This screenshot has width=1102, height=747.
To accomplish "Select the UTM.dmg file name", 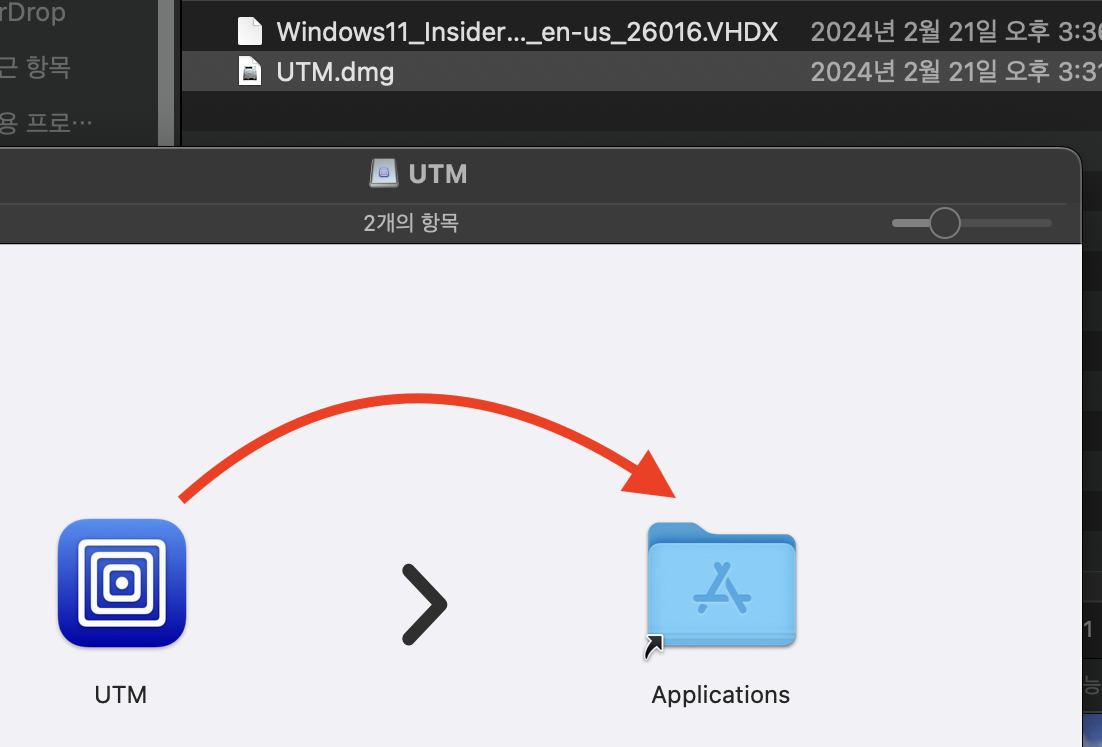I will tap(335, 72).
